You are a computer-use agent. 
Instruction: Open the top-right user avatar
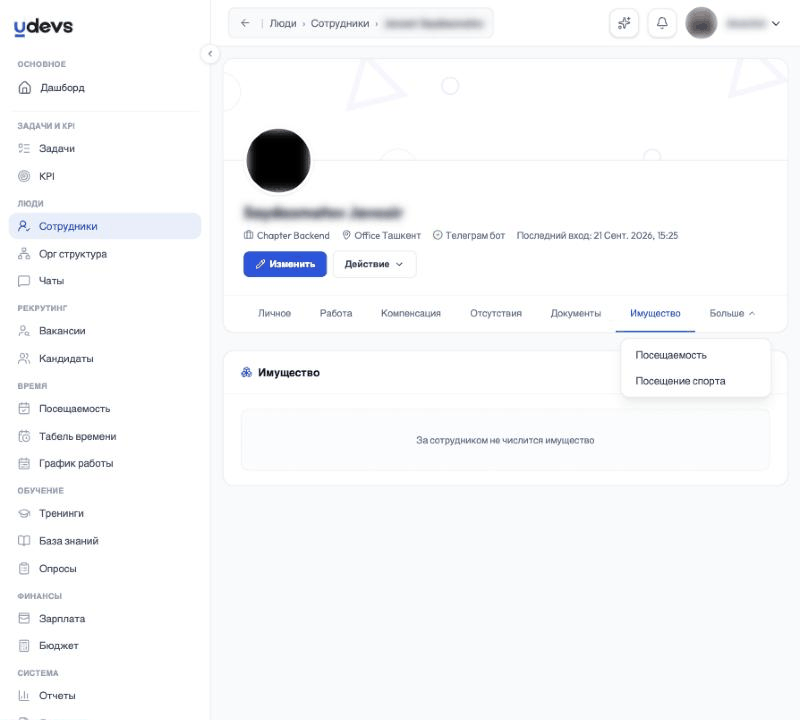pyautogui.click(x=701, y=23)
